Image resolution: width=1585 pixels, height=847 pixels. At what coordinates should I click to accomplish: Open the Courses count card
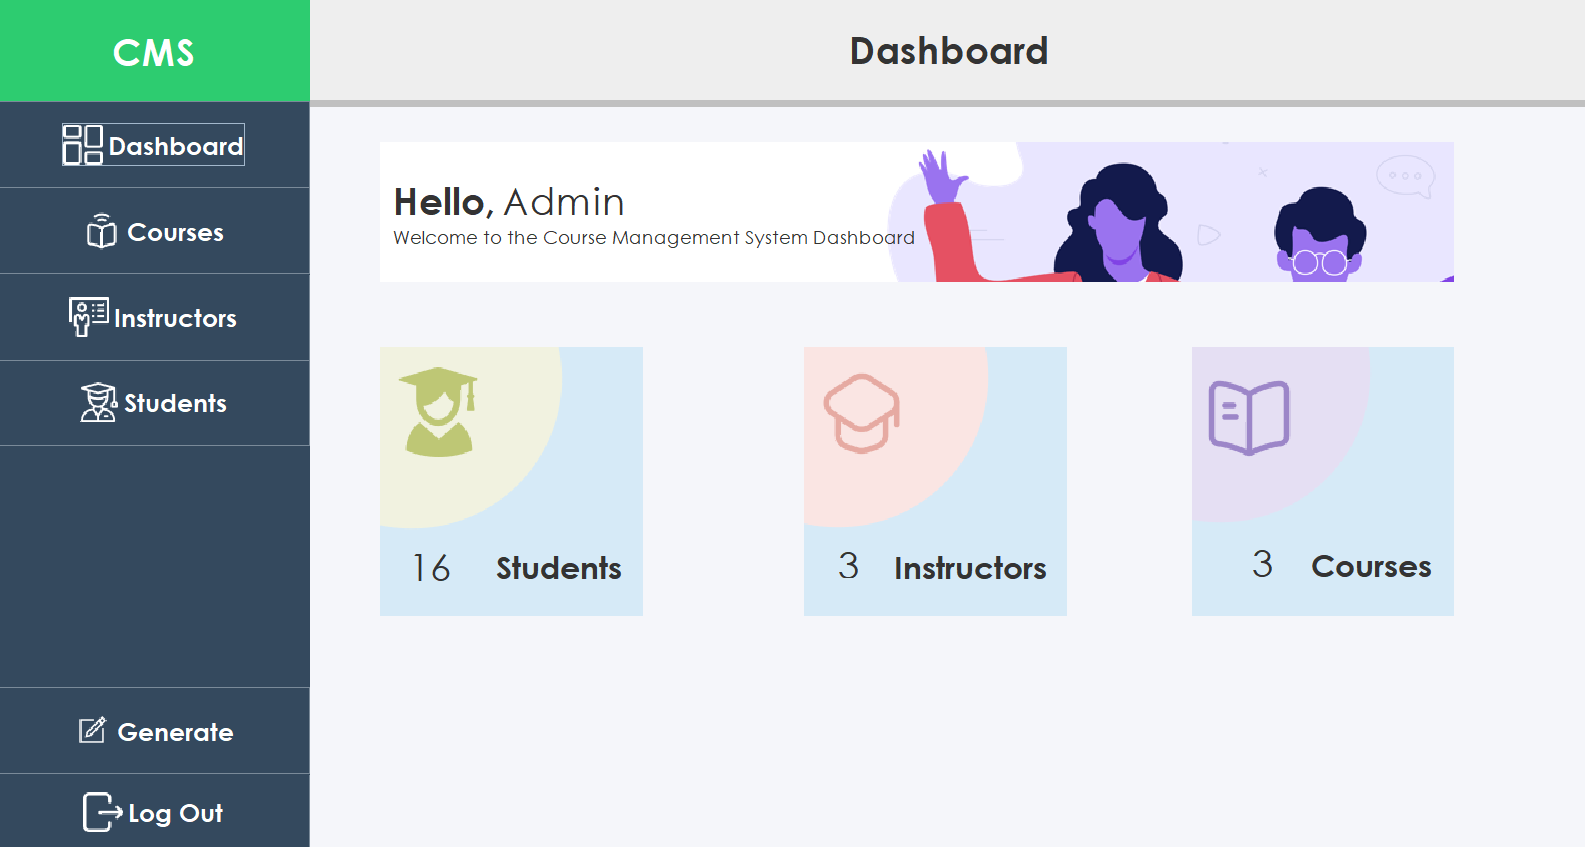(1322, 481)
